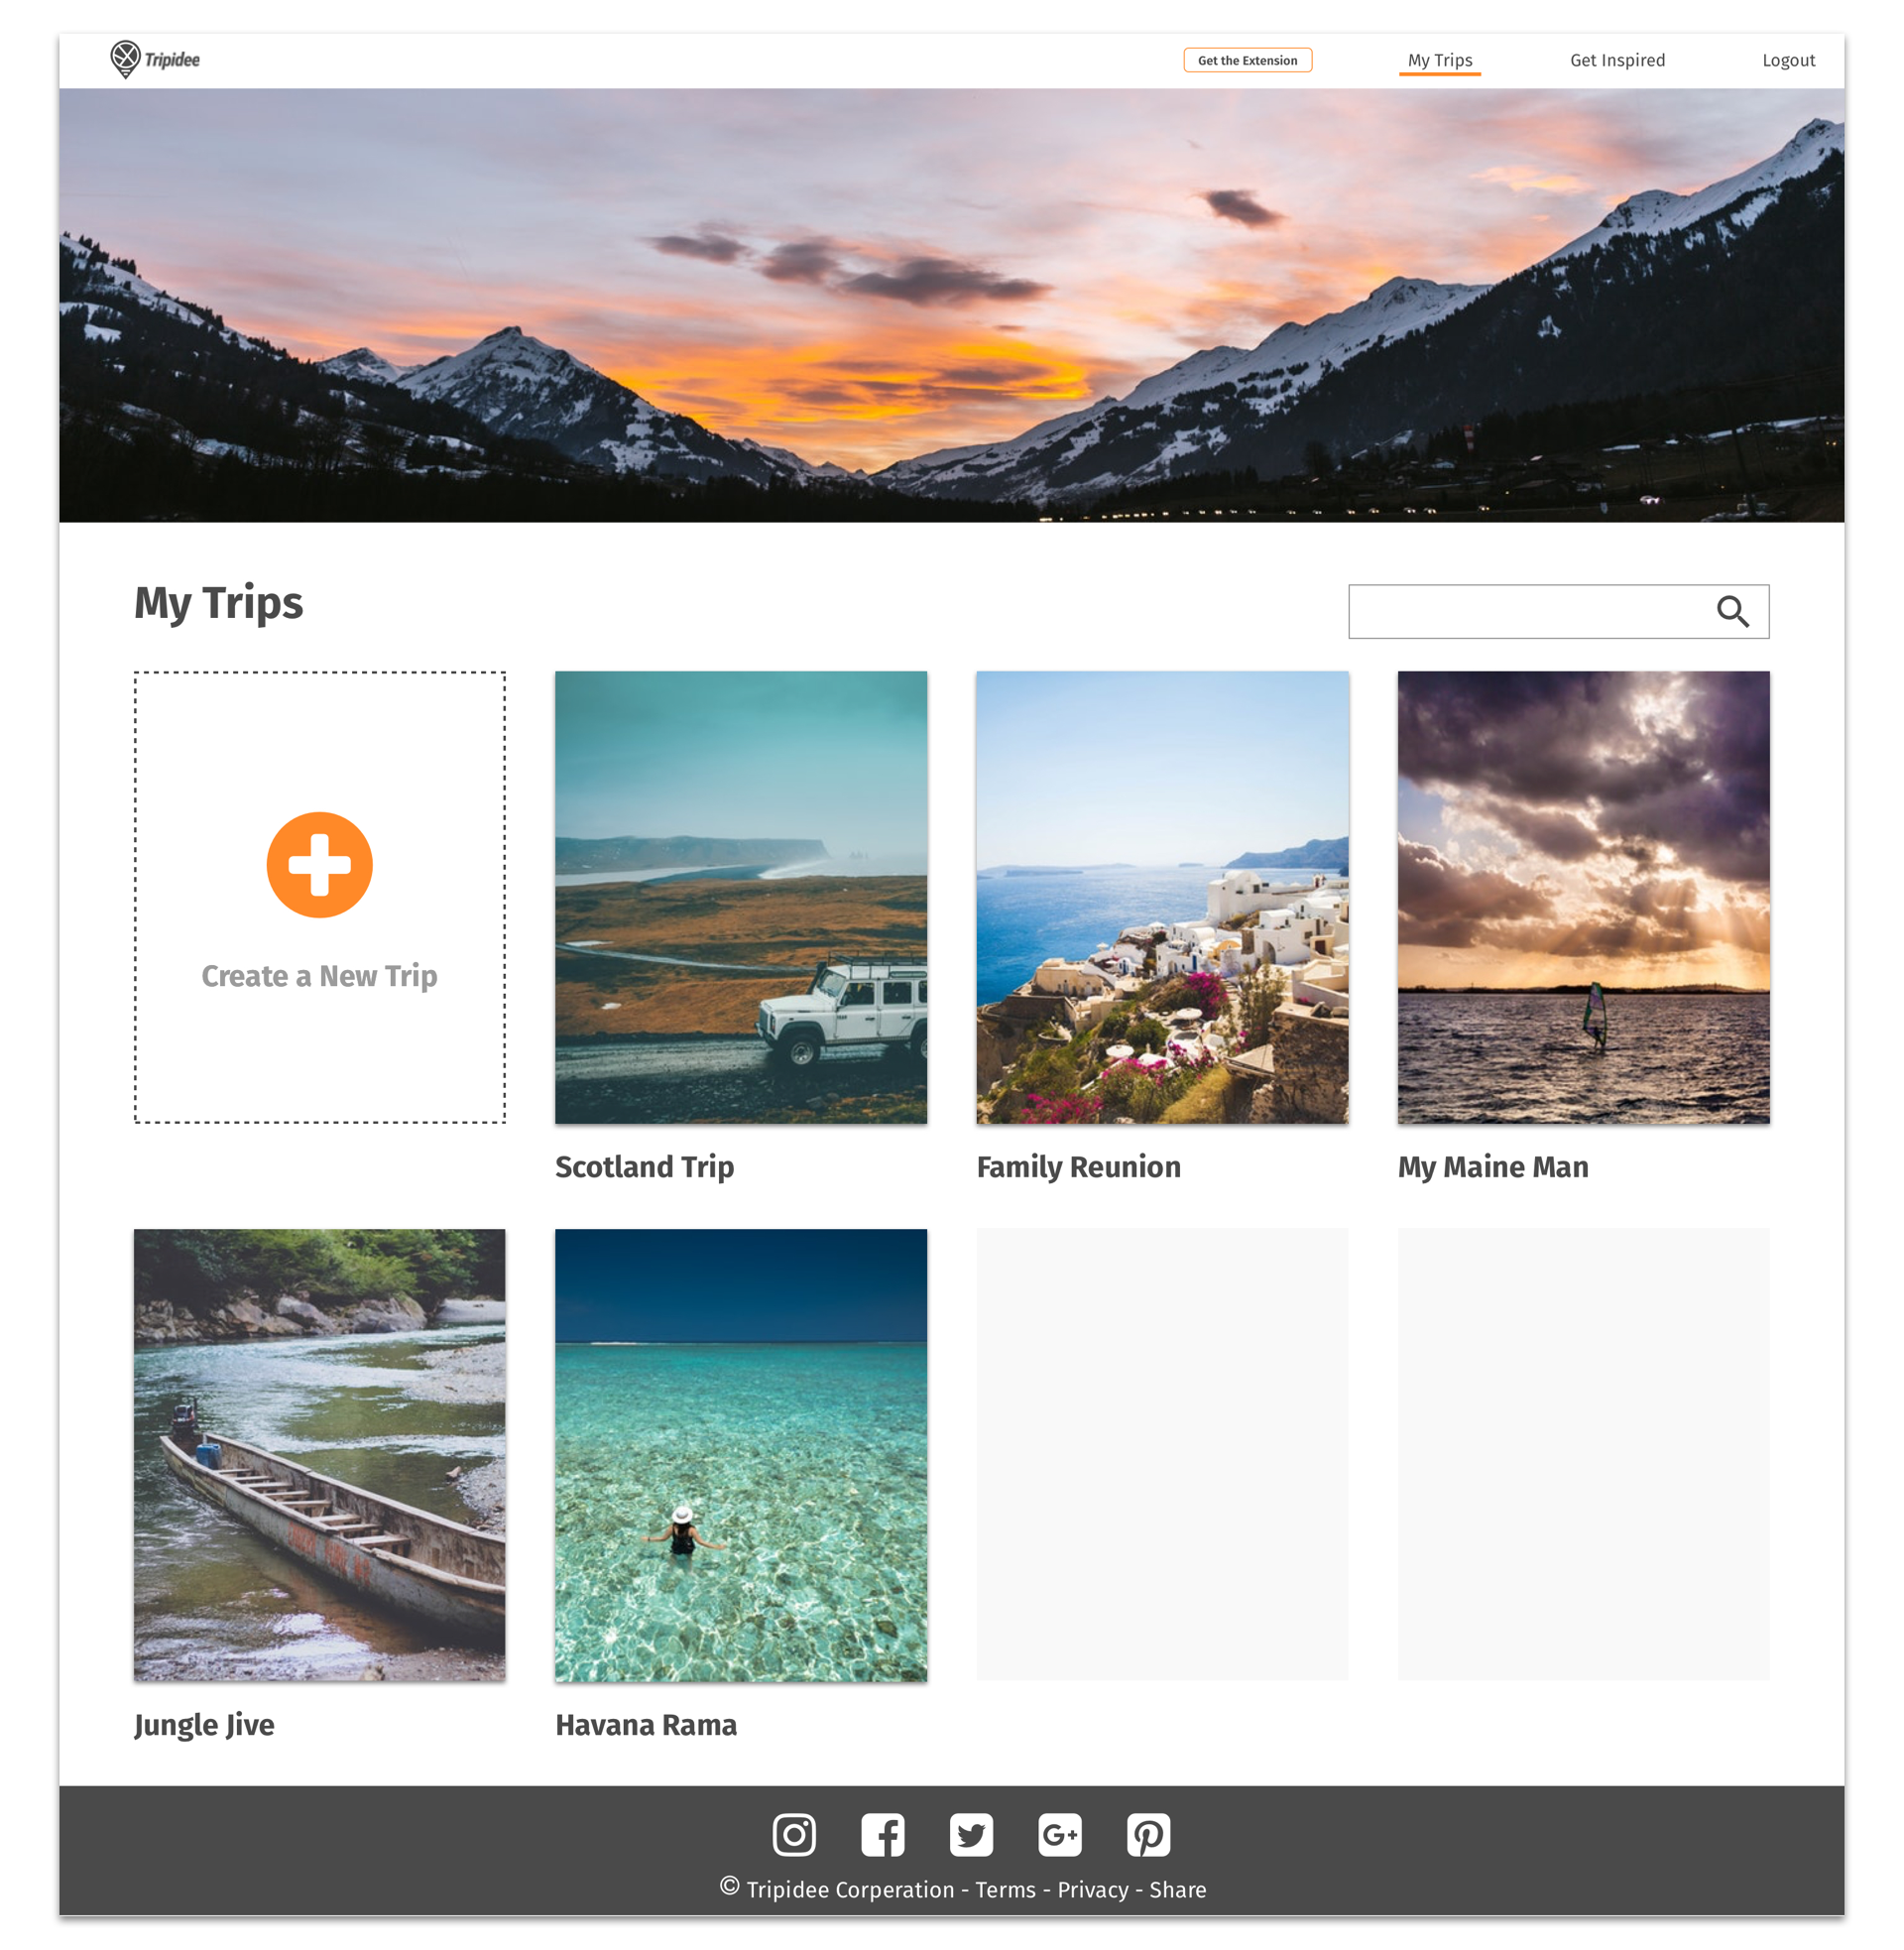The image size is (1904, 1950).
Task: Open the Terms link in footer
Action: [1005, 1889]
